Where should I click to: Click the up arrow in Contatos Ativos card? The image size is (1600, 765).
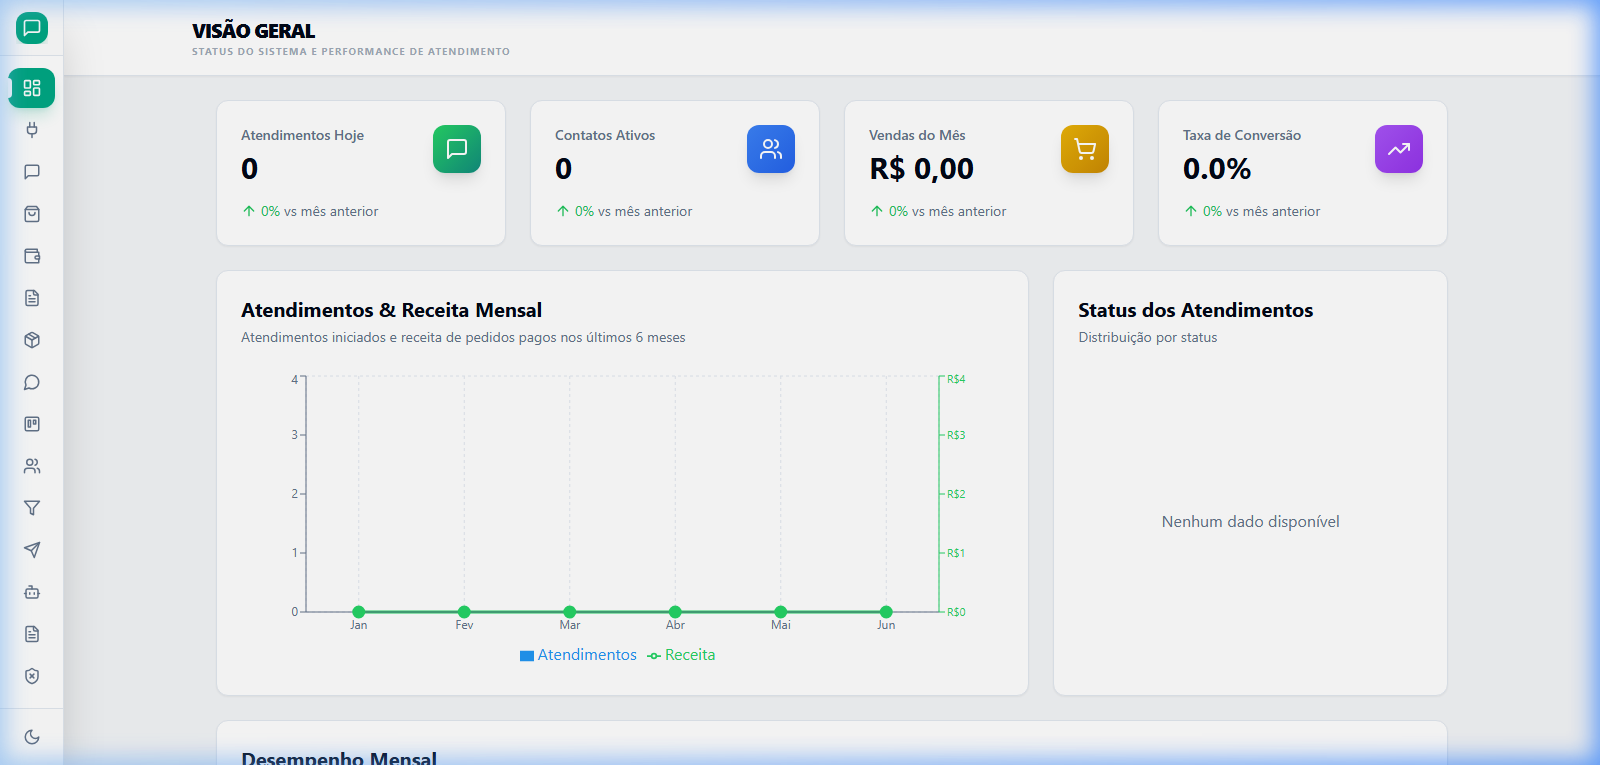click(563, 211)
